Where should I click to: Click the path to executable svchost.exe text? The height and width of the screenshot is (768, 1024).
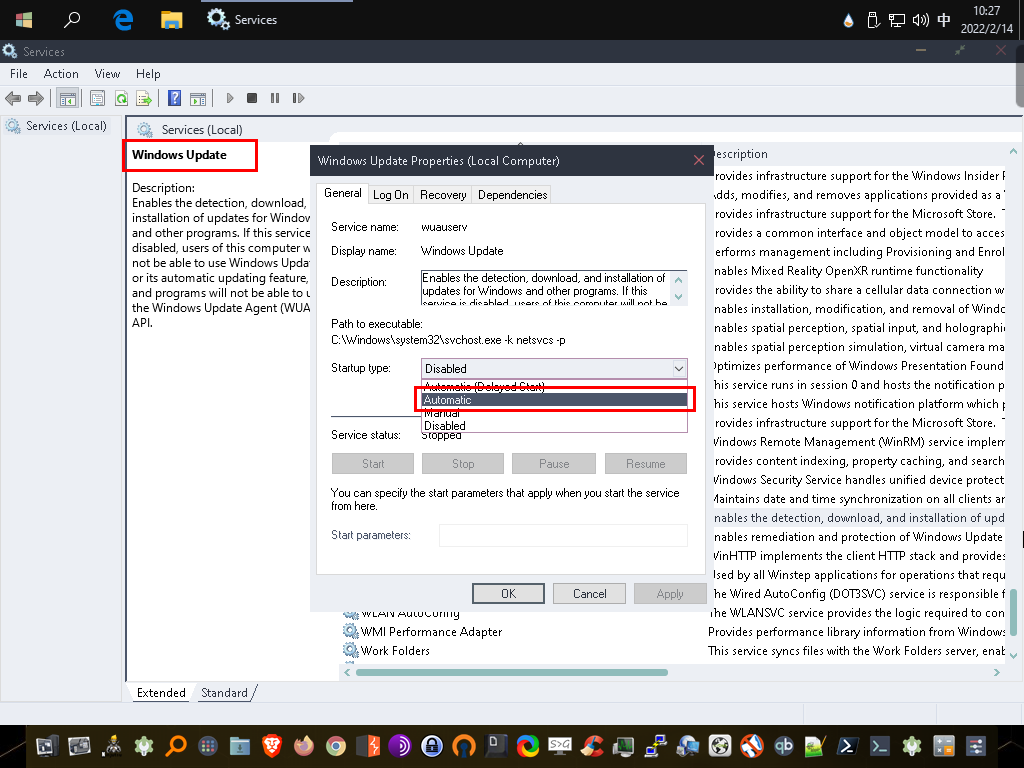448,340
